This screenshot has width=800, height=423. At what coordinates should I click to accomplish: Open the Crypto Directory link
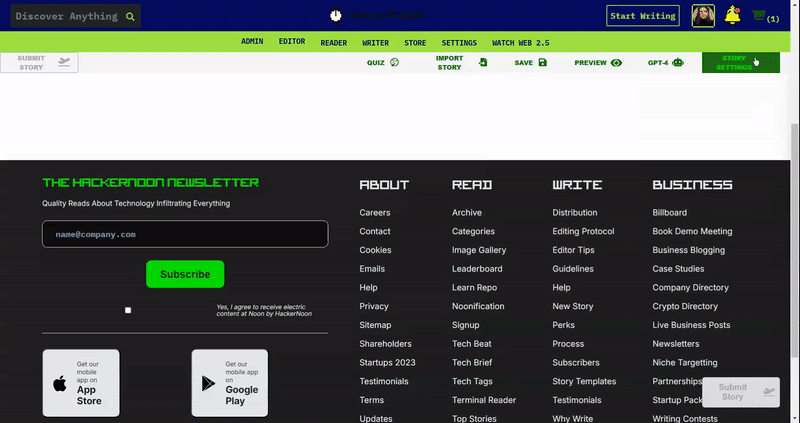pyautogui.click(x=685, y=306)
